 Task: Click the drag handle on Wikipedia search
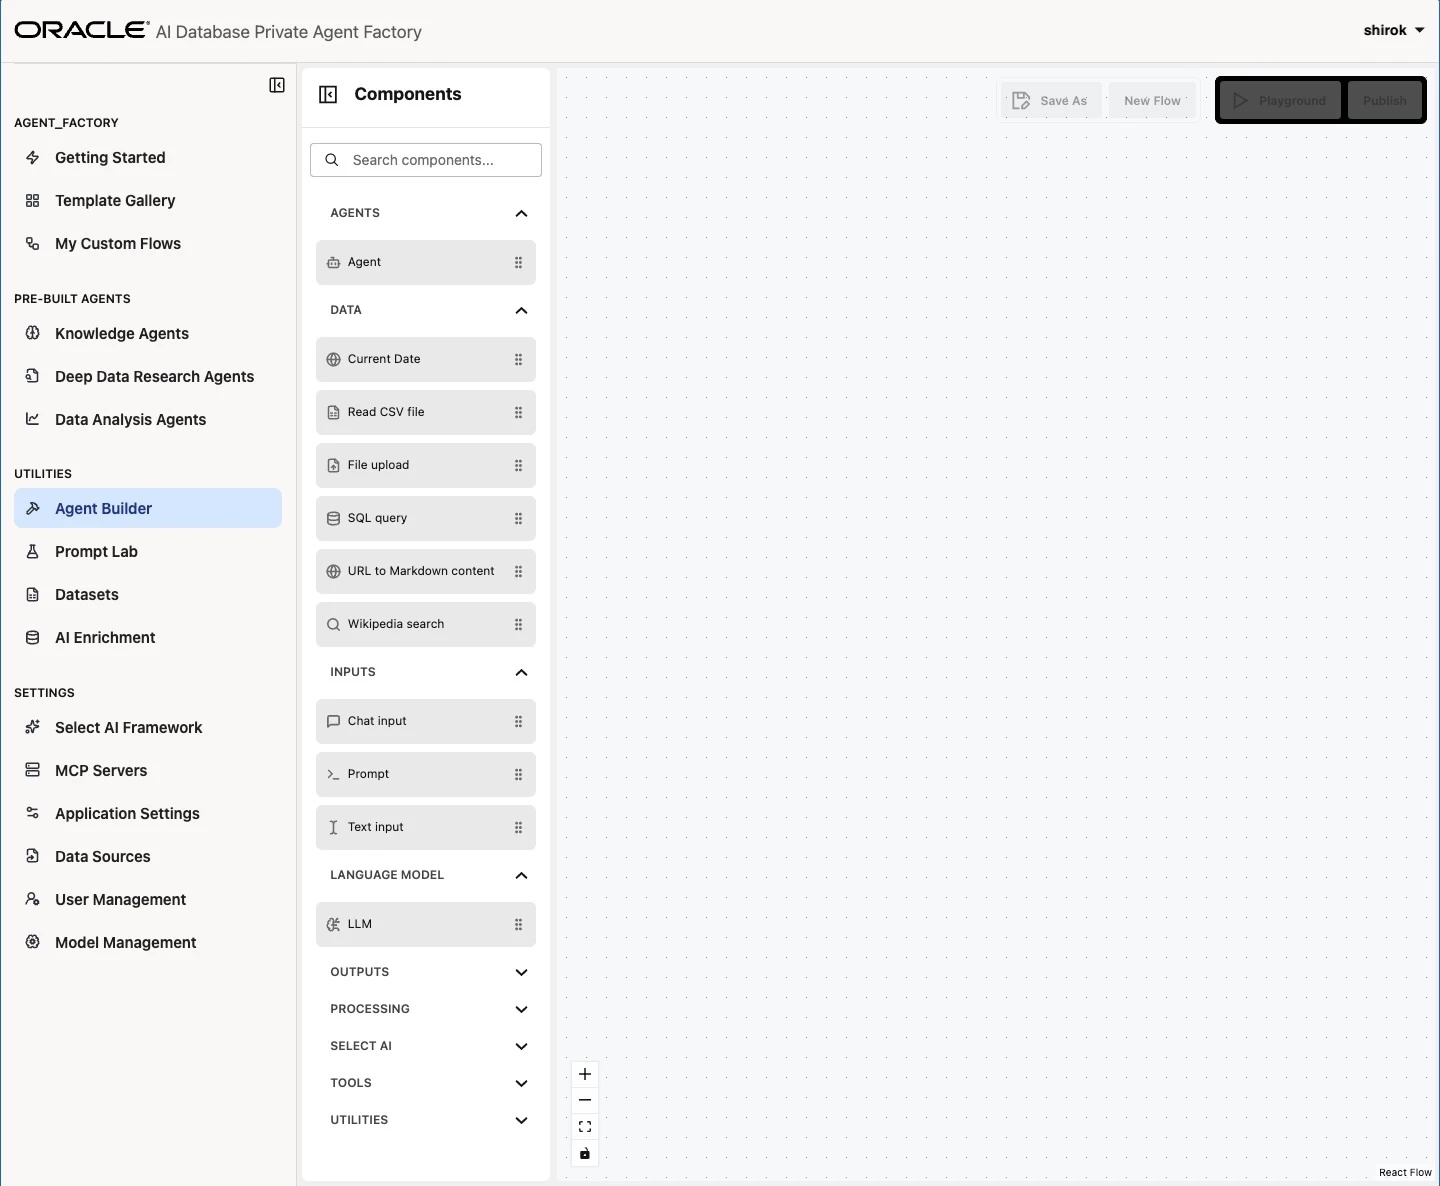click(x=518, y=625)
